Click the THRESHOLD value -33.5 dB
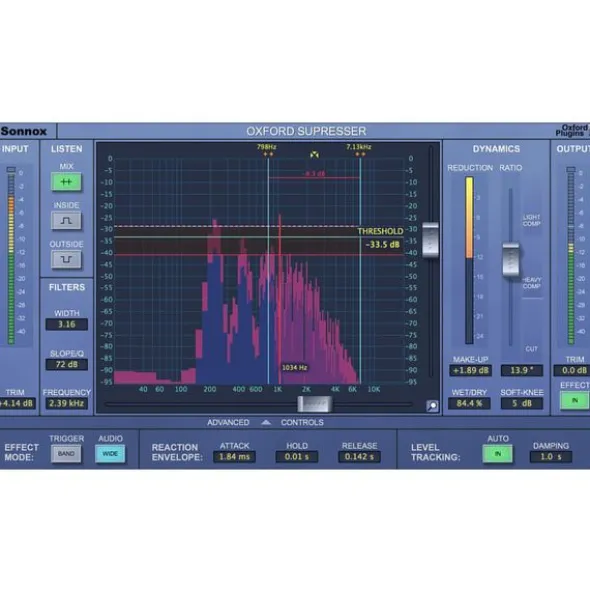 (382, 245)
